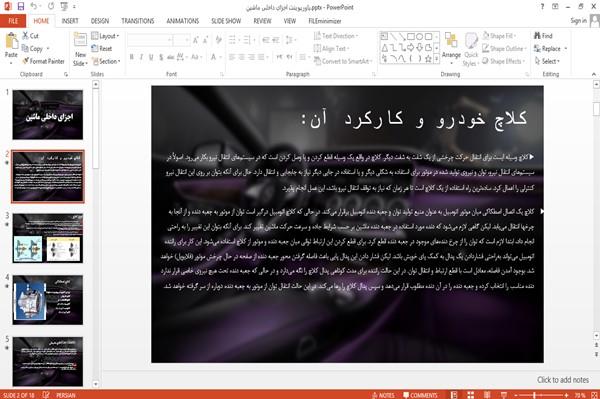Open the Section dropdown
Viewport: 600px width, 399px height.
tap(106, 61)
